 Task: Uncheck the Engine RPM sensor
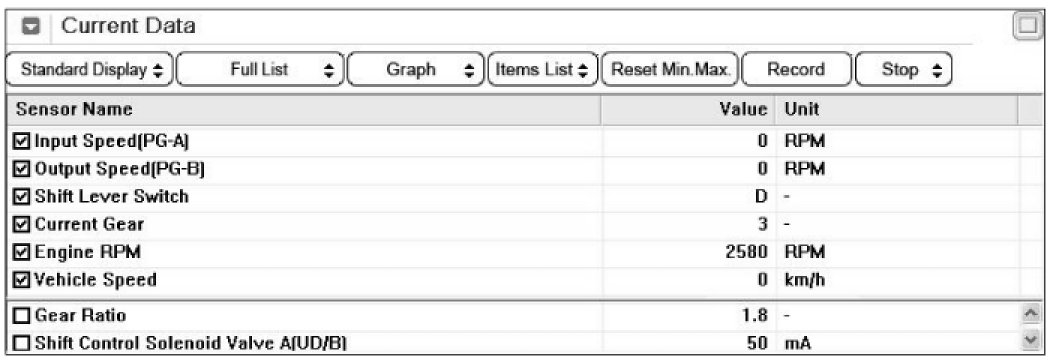[x=22, y=252]
